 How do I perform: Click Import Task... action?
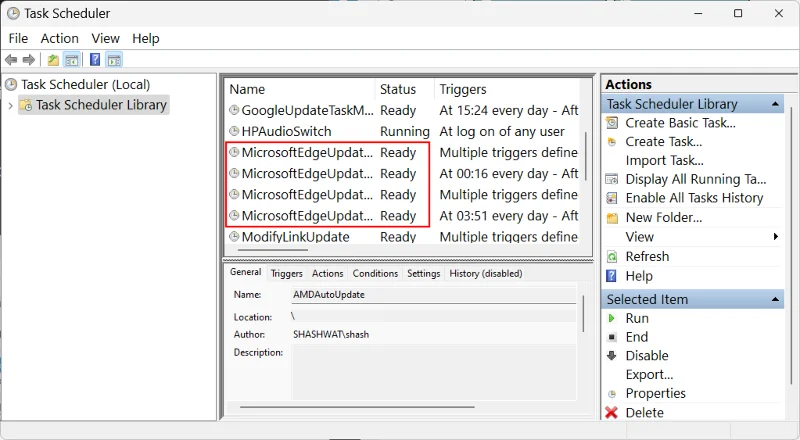coord(665,161)
